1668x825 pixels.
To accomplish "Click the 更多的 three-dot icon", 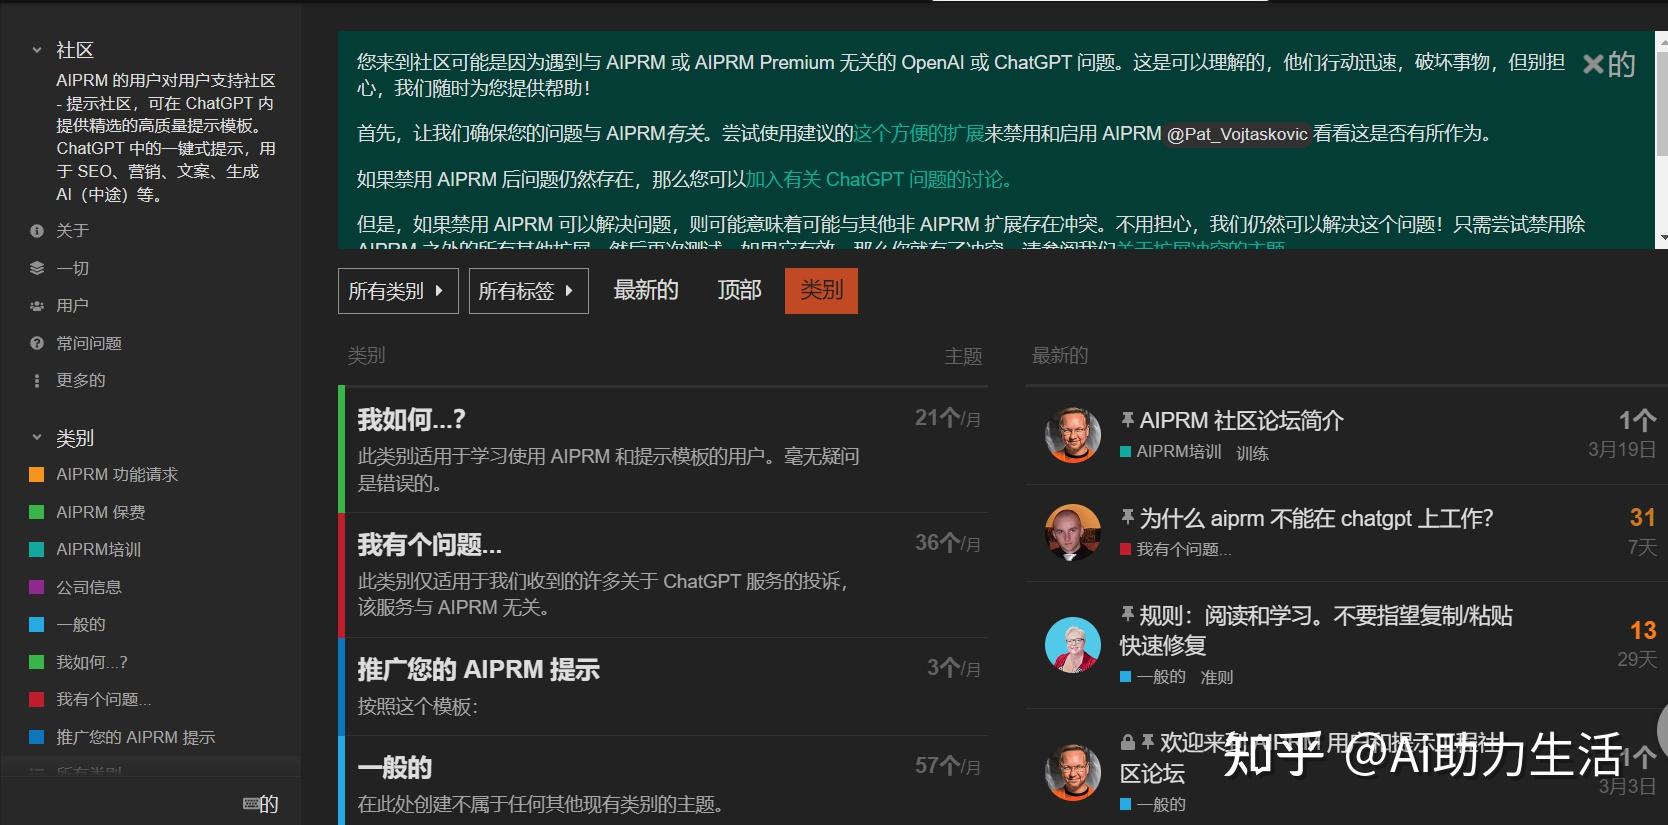I will pyautogui.click(x=37, y=381).
